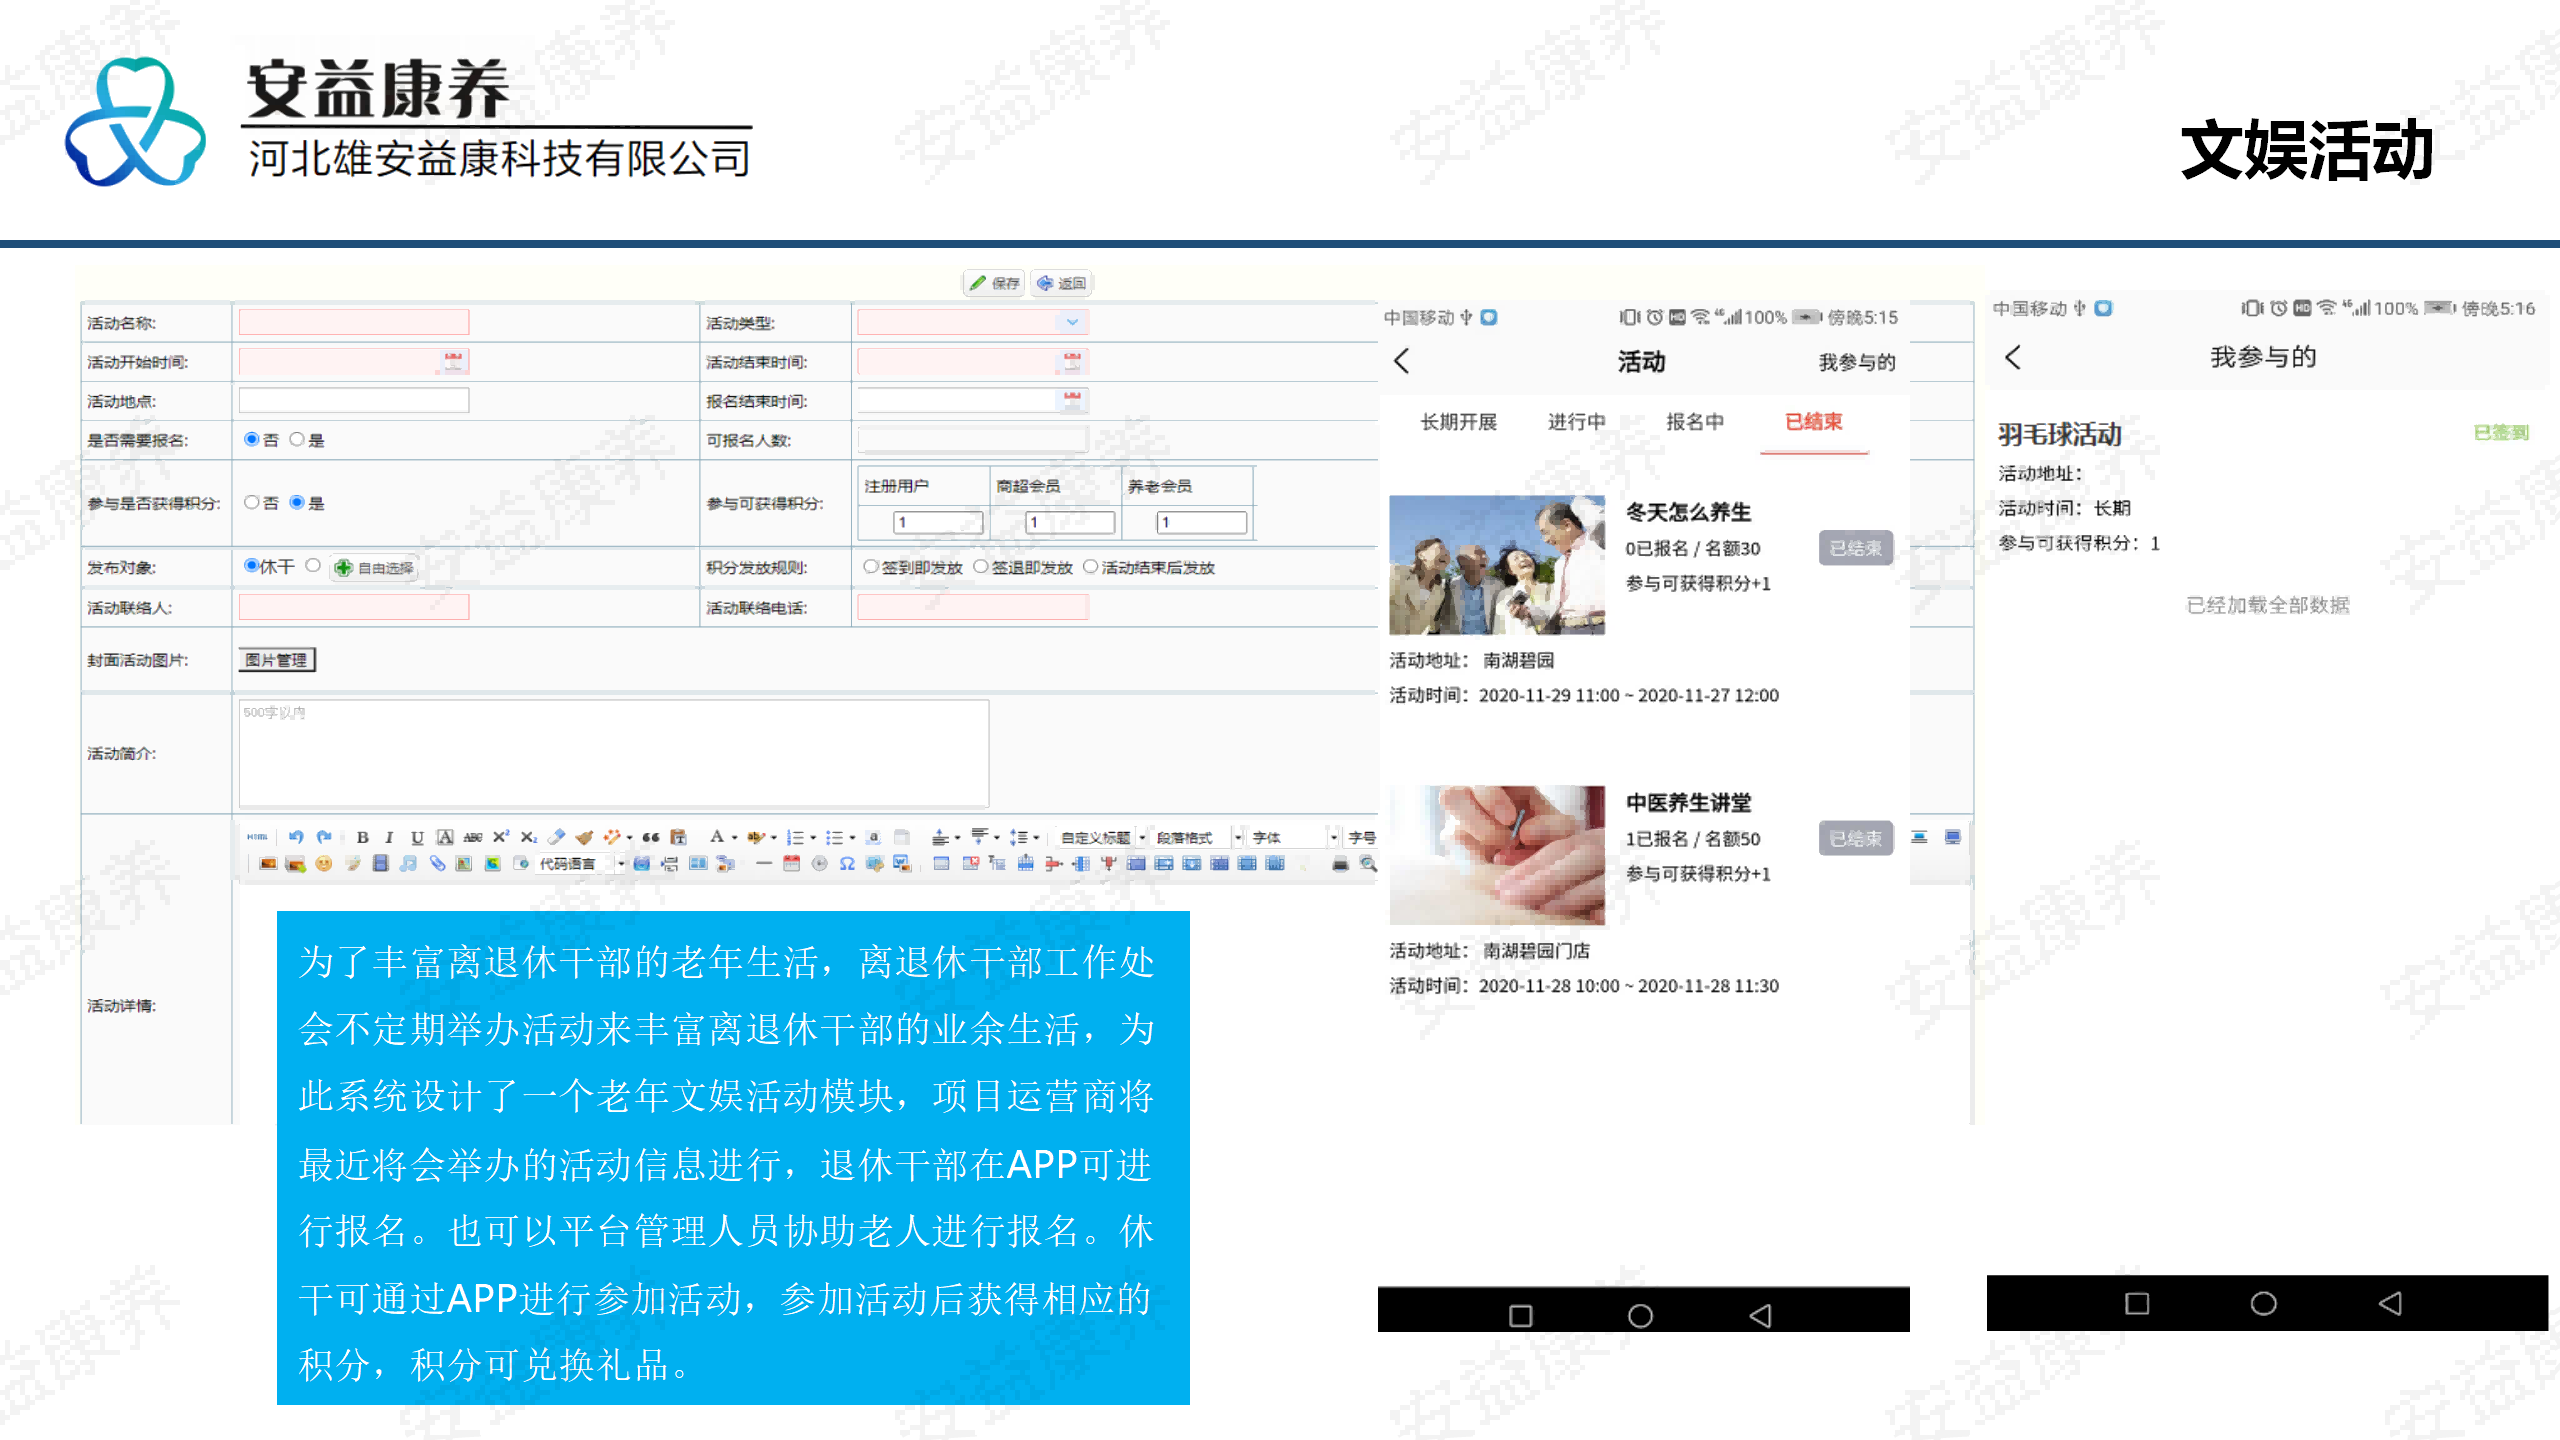Image resolution: width=2560 pixels, height=1440 pixels.
Task: Choose 签到即发放 points rule
Action: point(871,567)
